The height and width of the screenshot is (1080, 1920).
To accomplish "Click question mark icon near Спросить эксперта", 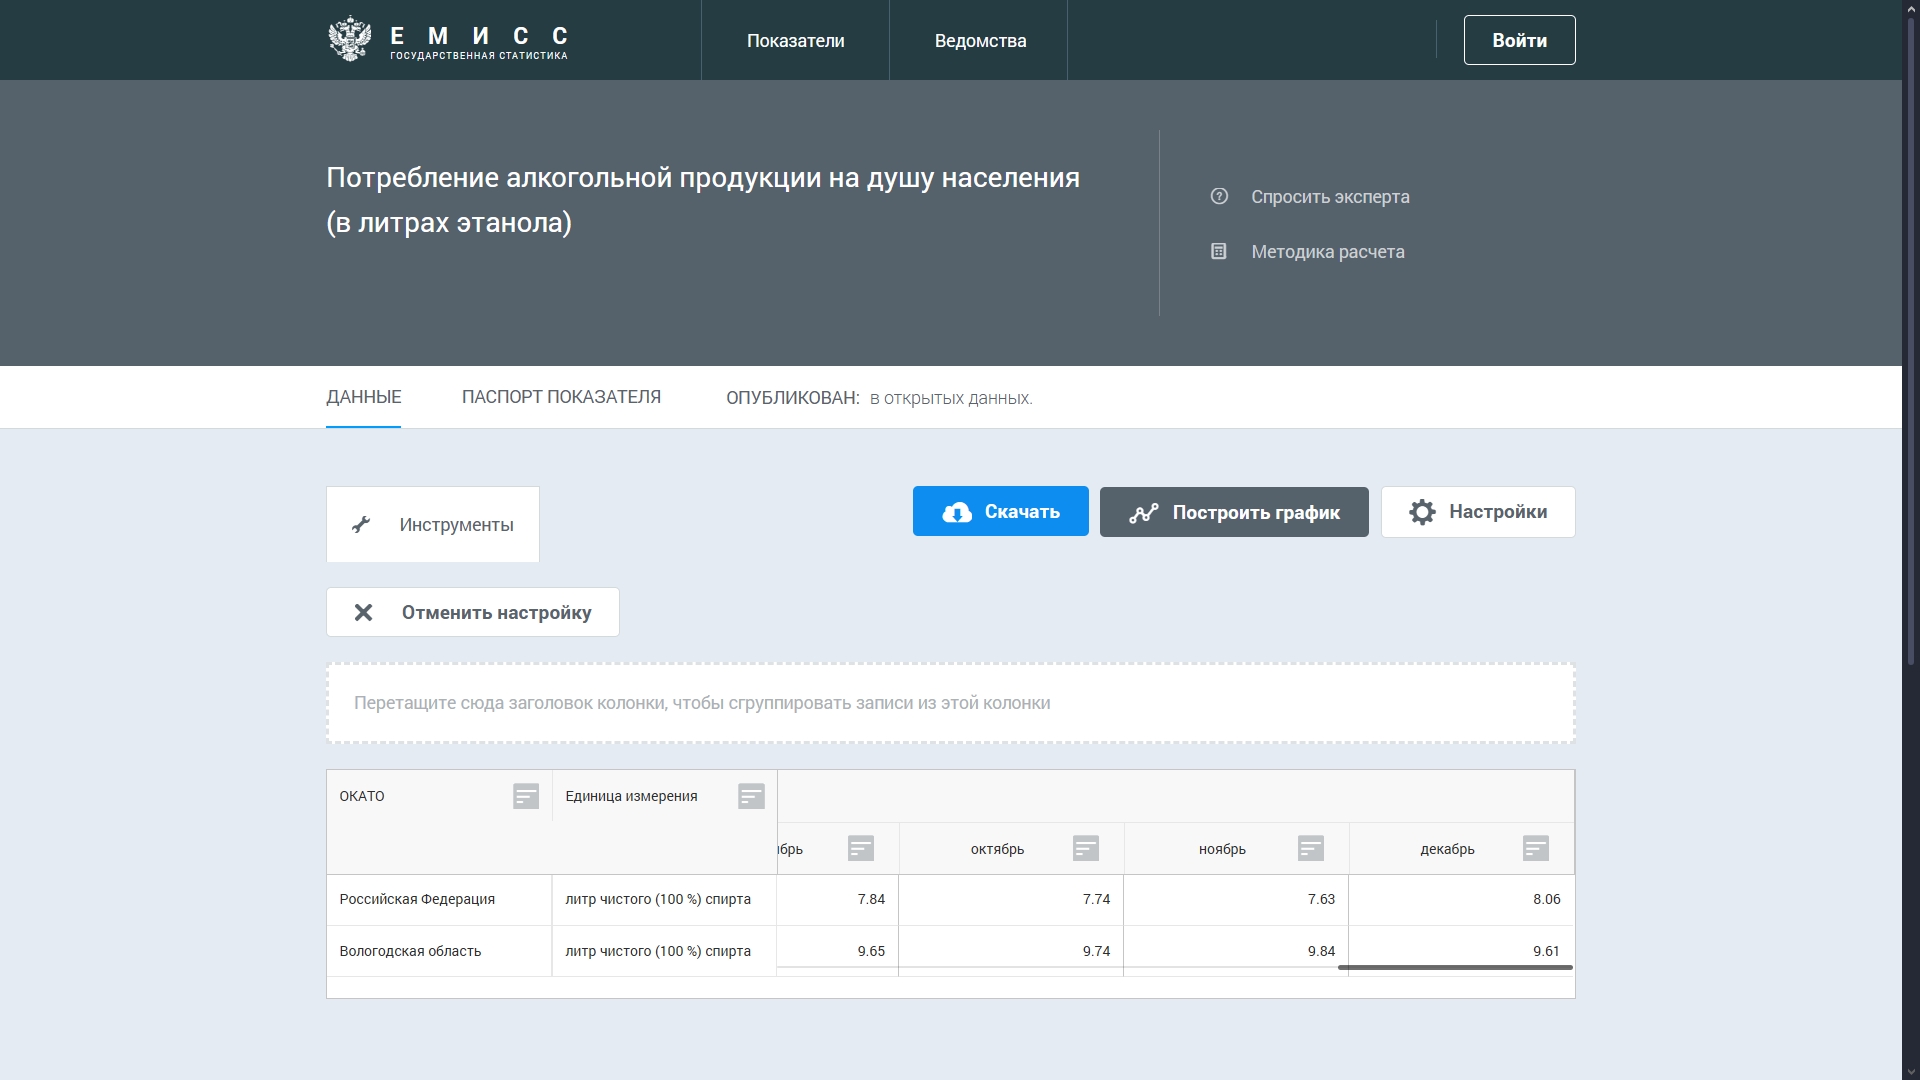I will click(1219, 197).
